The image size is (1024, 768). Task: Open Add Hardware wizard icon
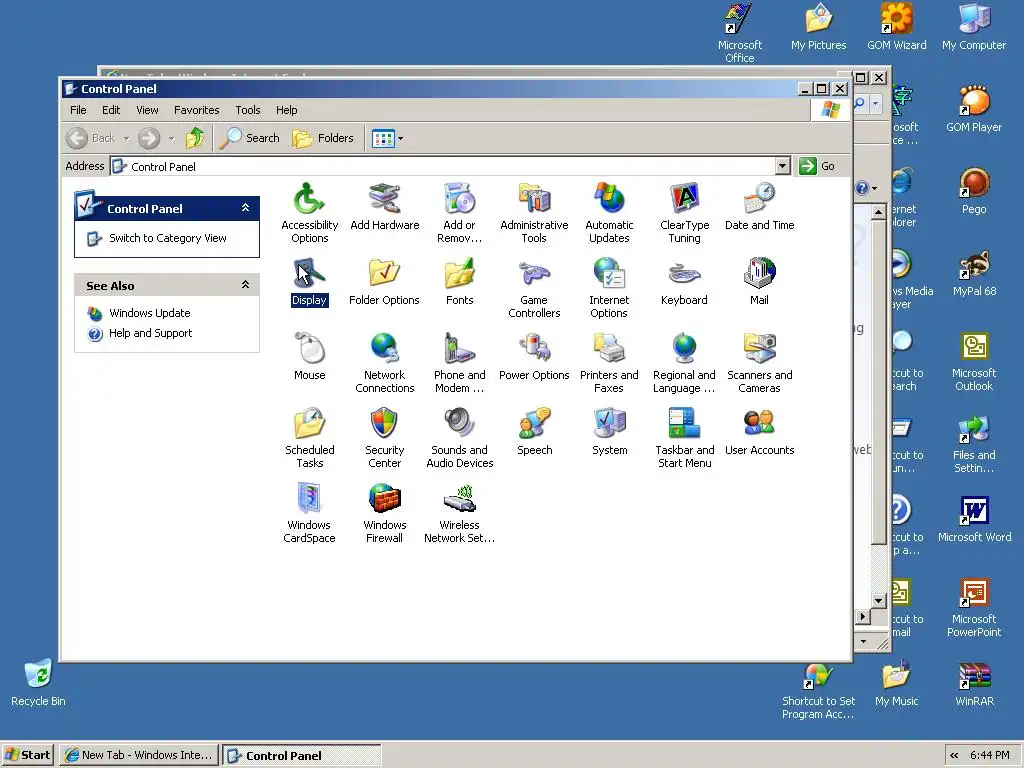click(385, 206)
